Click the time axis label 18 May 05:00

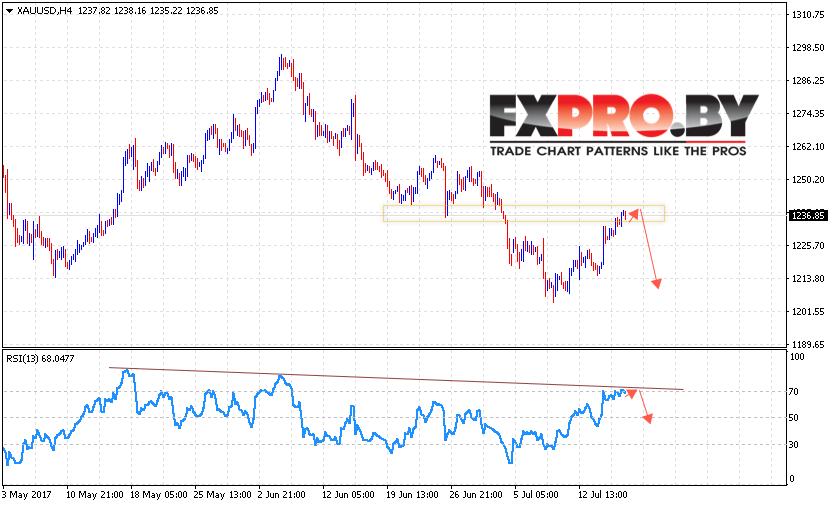coord(159,495)
